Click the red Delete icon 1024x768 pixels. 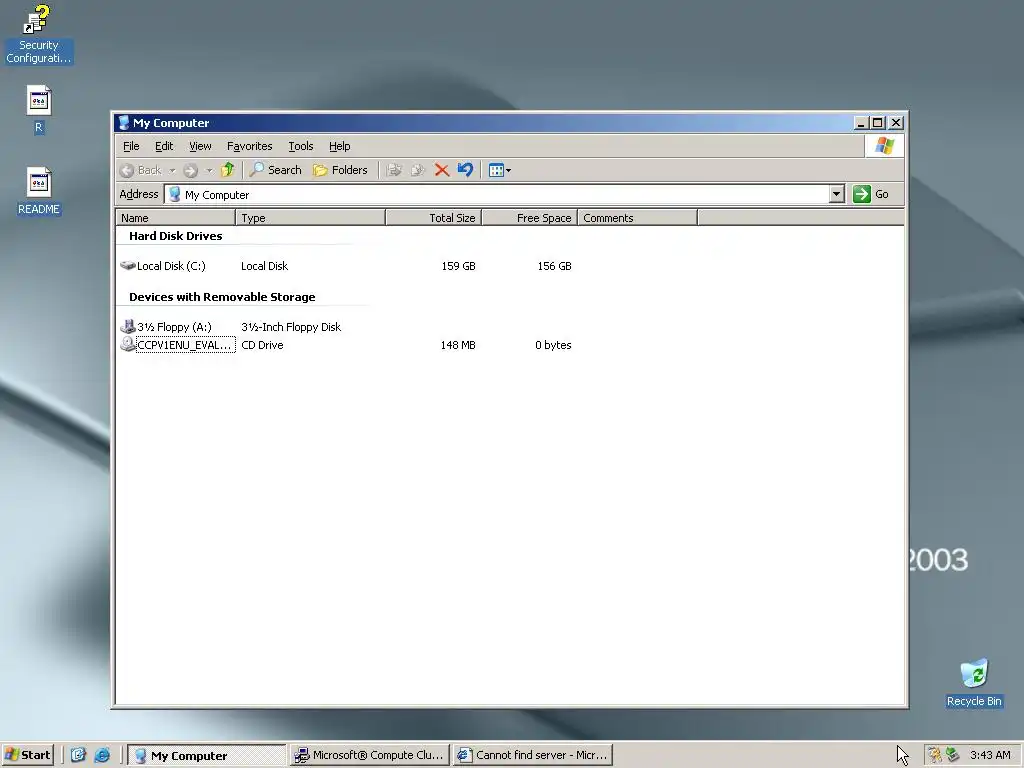tap(442, 170)
